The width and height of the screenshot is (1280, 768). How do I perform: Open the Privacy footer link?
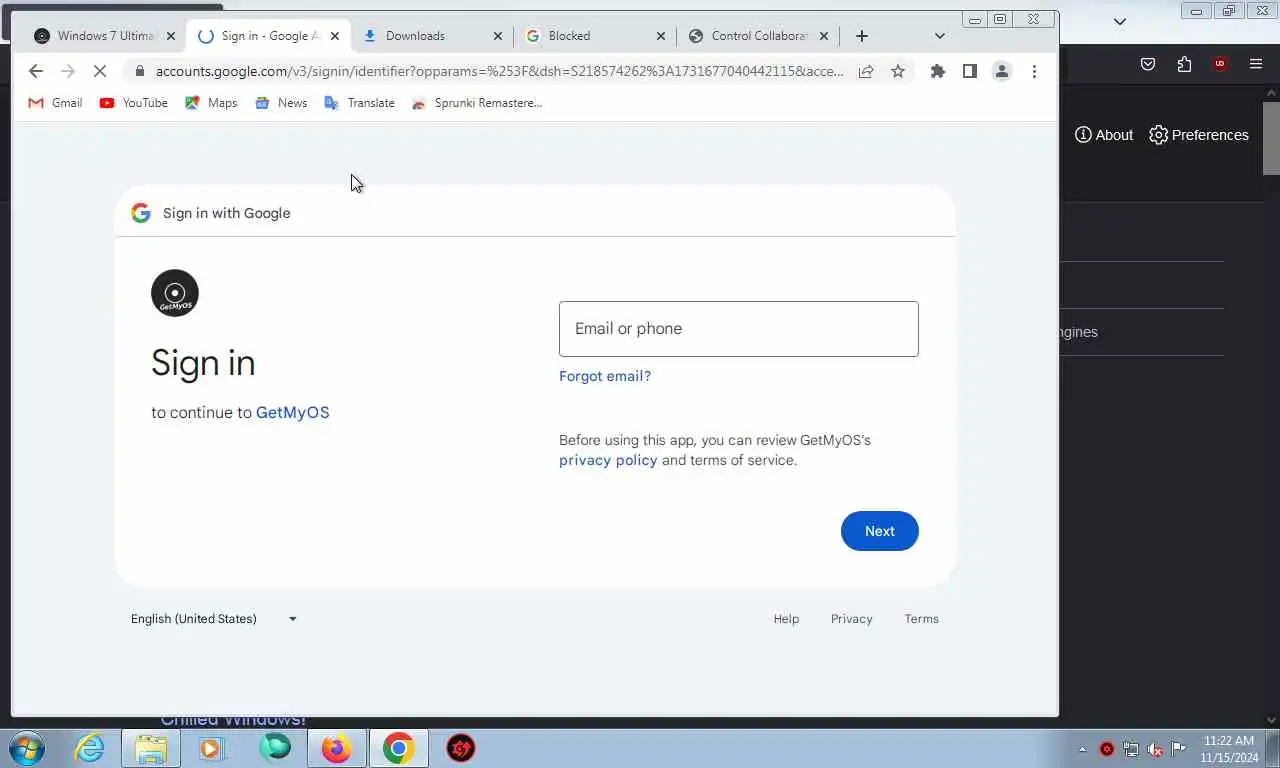[x=852, y=619]
